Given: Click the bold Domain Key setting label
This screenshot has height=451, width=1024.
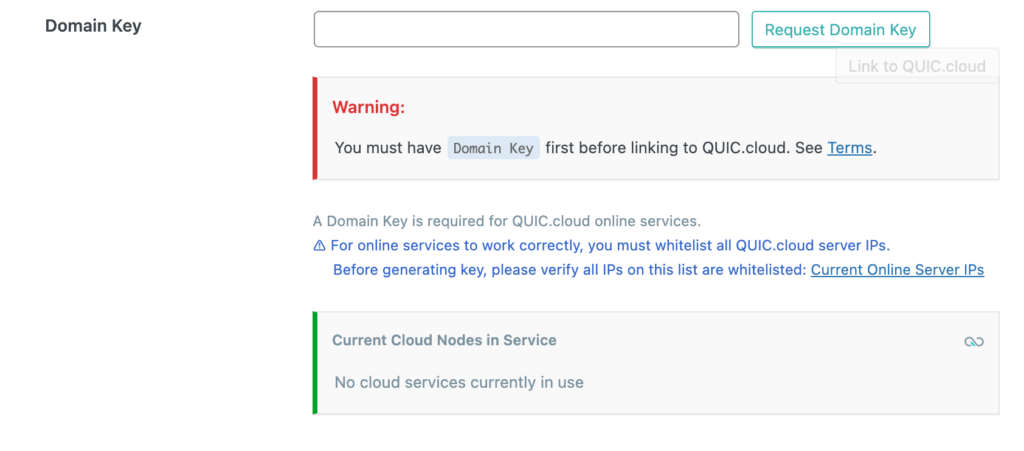Looking at the screenshot, I should [x=93, y=26].
